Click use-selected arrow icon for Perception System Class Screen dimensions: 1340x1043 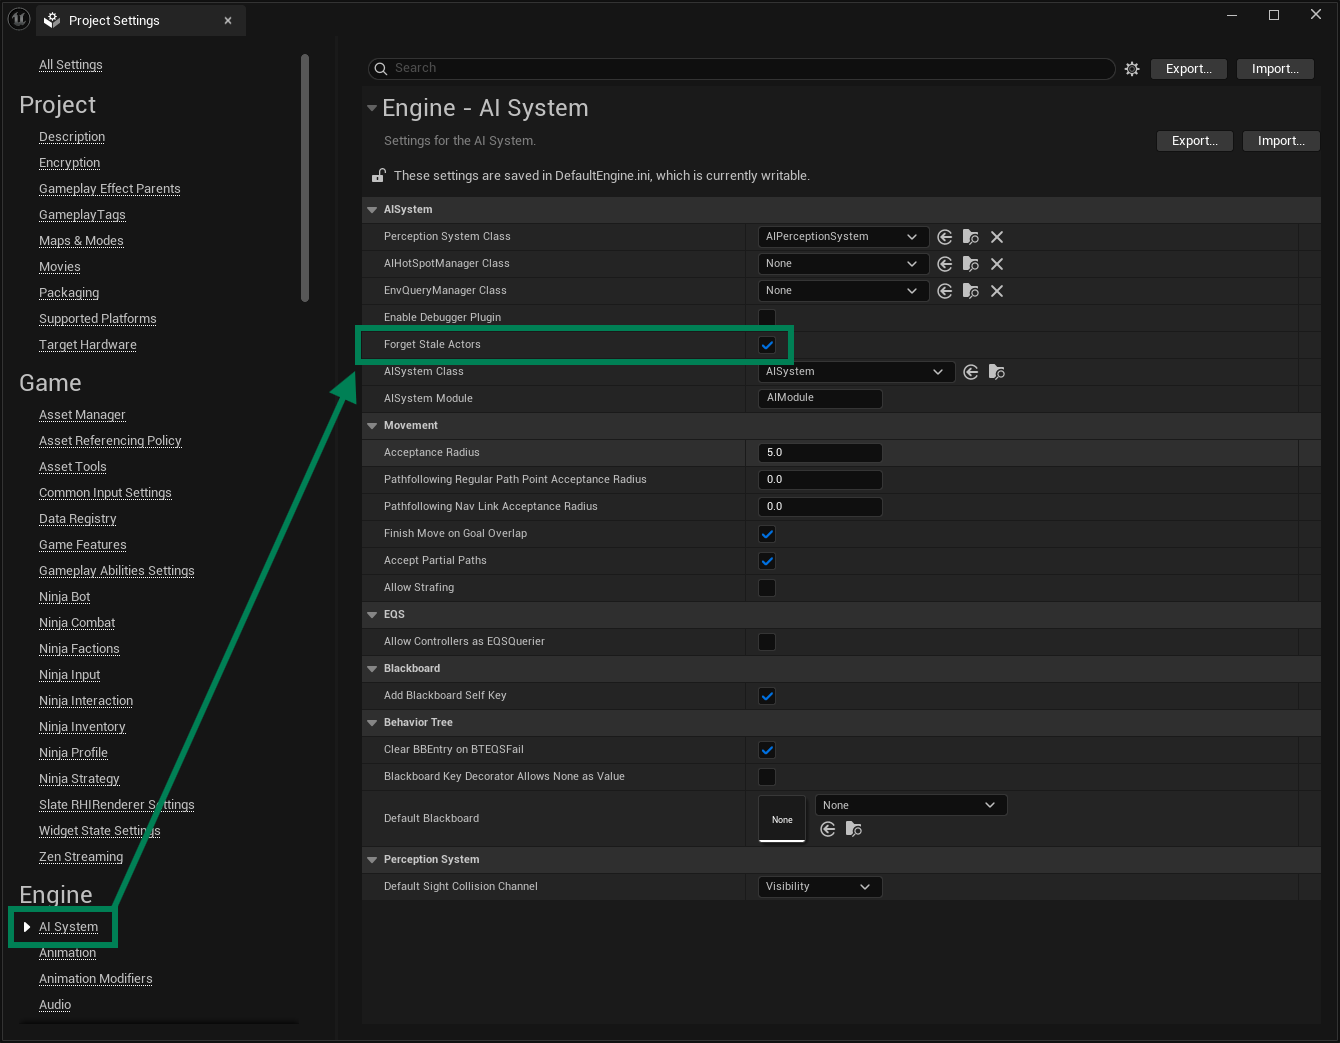[945, 237]
